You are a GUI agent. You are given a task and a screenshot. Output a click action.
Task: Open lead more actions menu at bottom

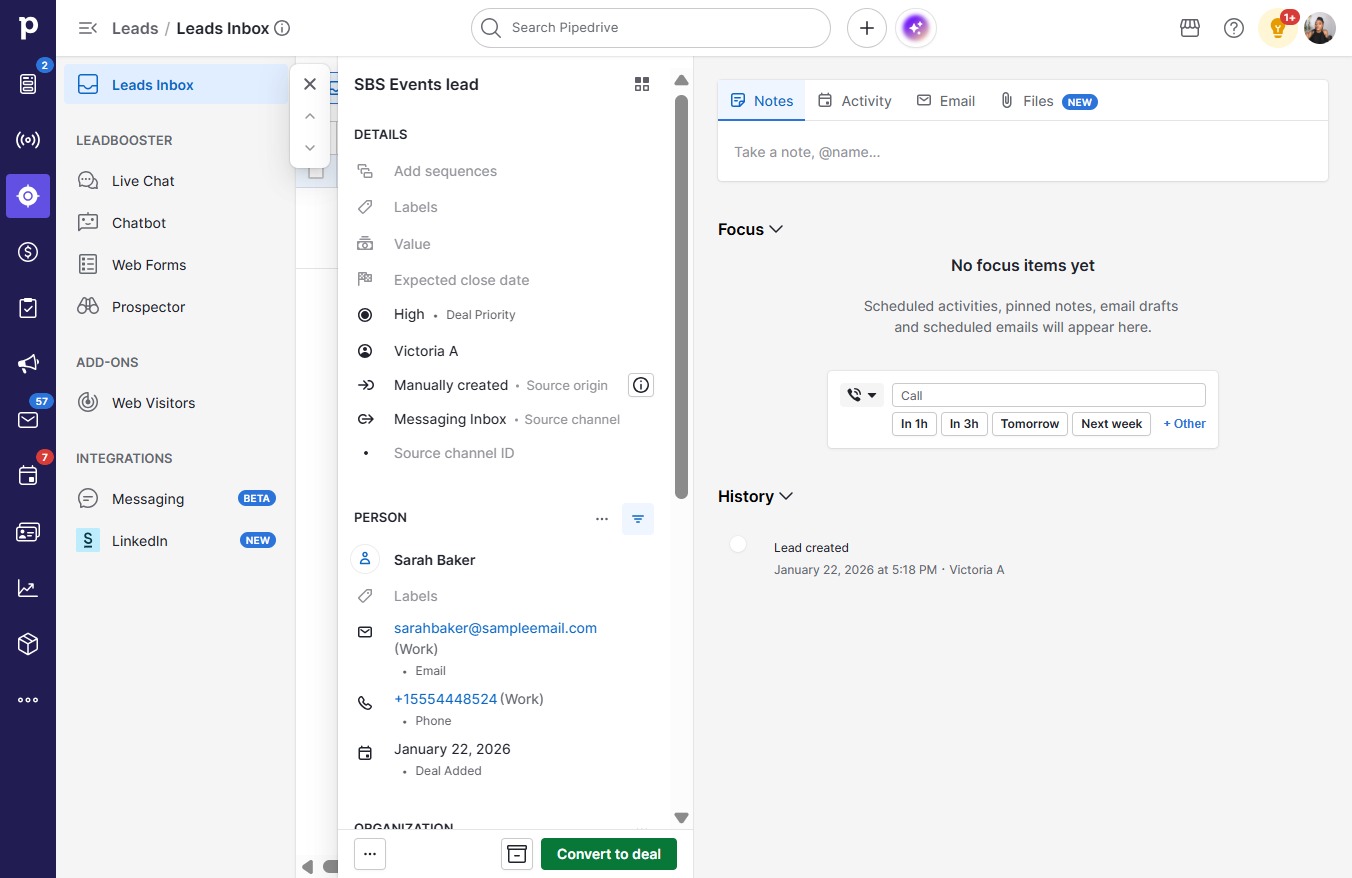pos(370,854)
